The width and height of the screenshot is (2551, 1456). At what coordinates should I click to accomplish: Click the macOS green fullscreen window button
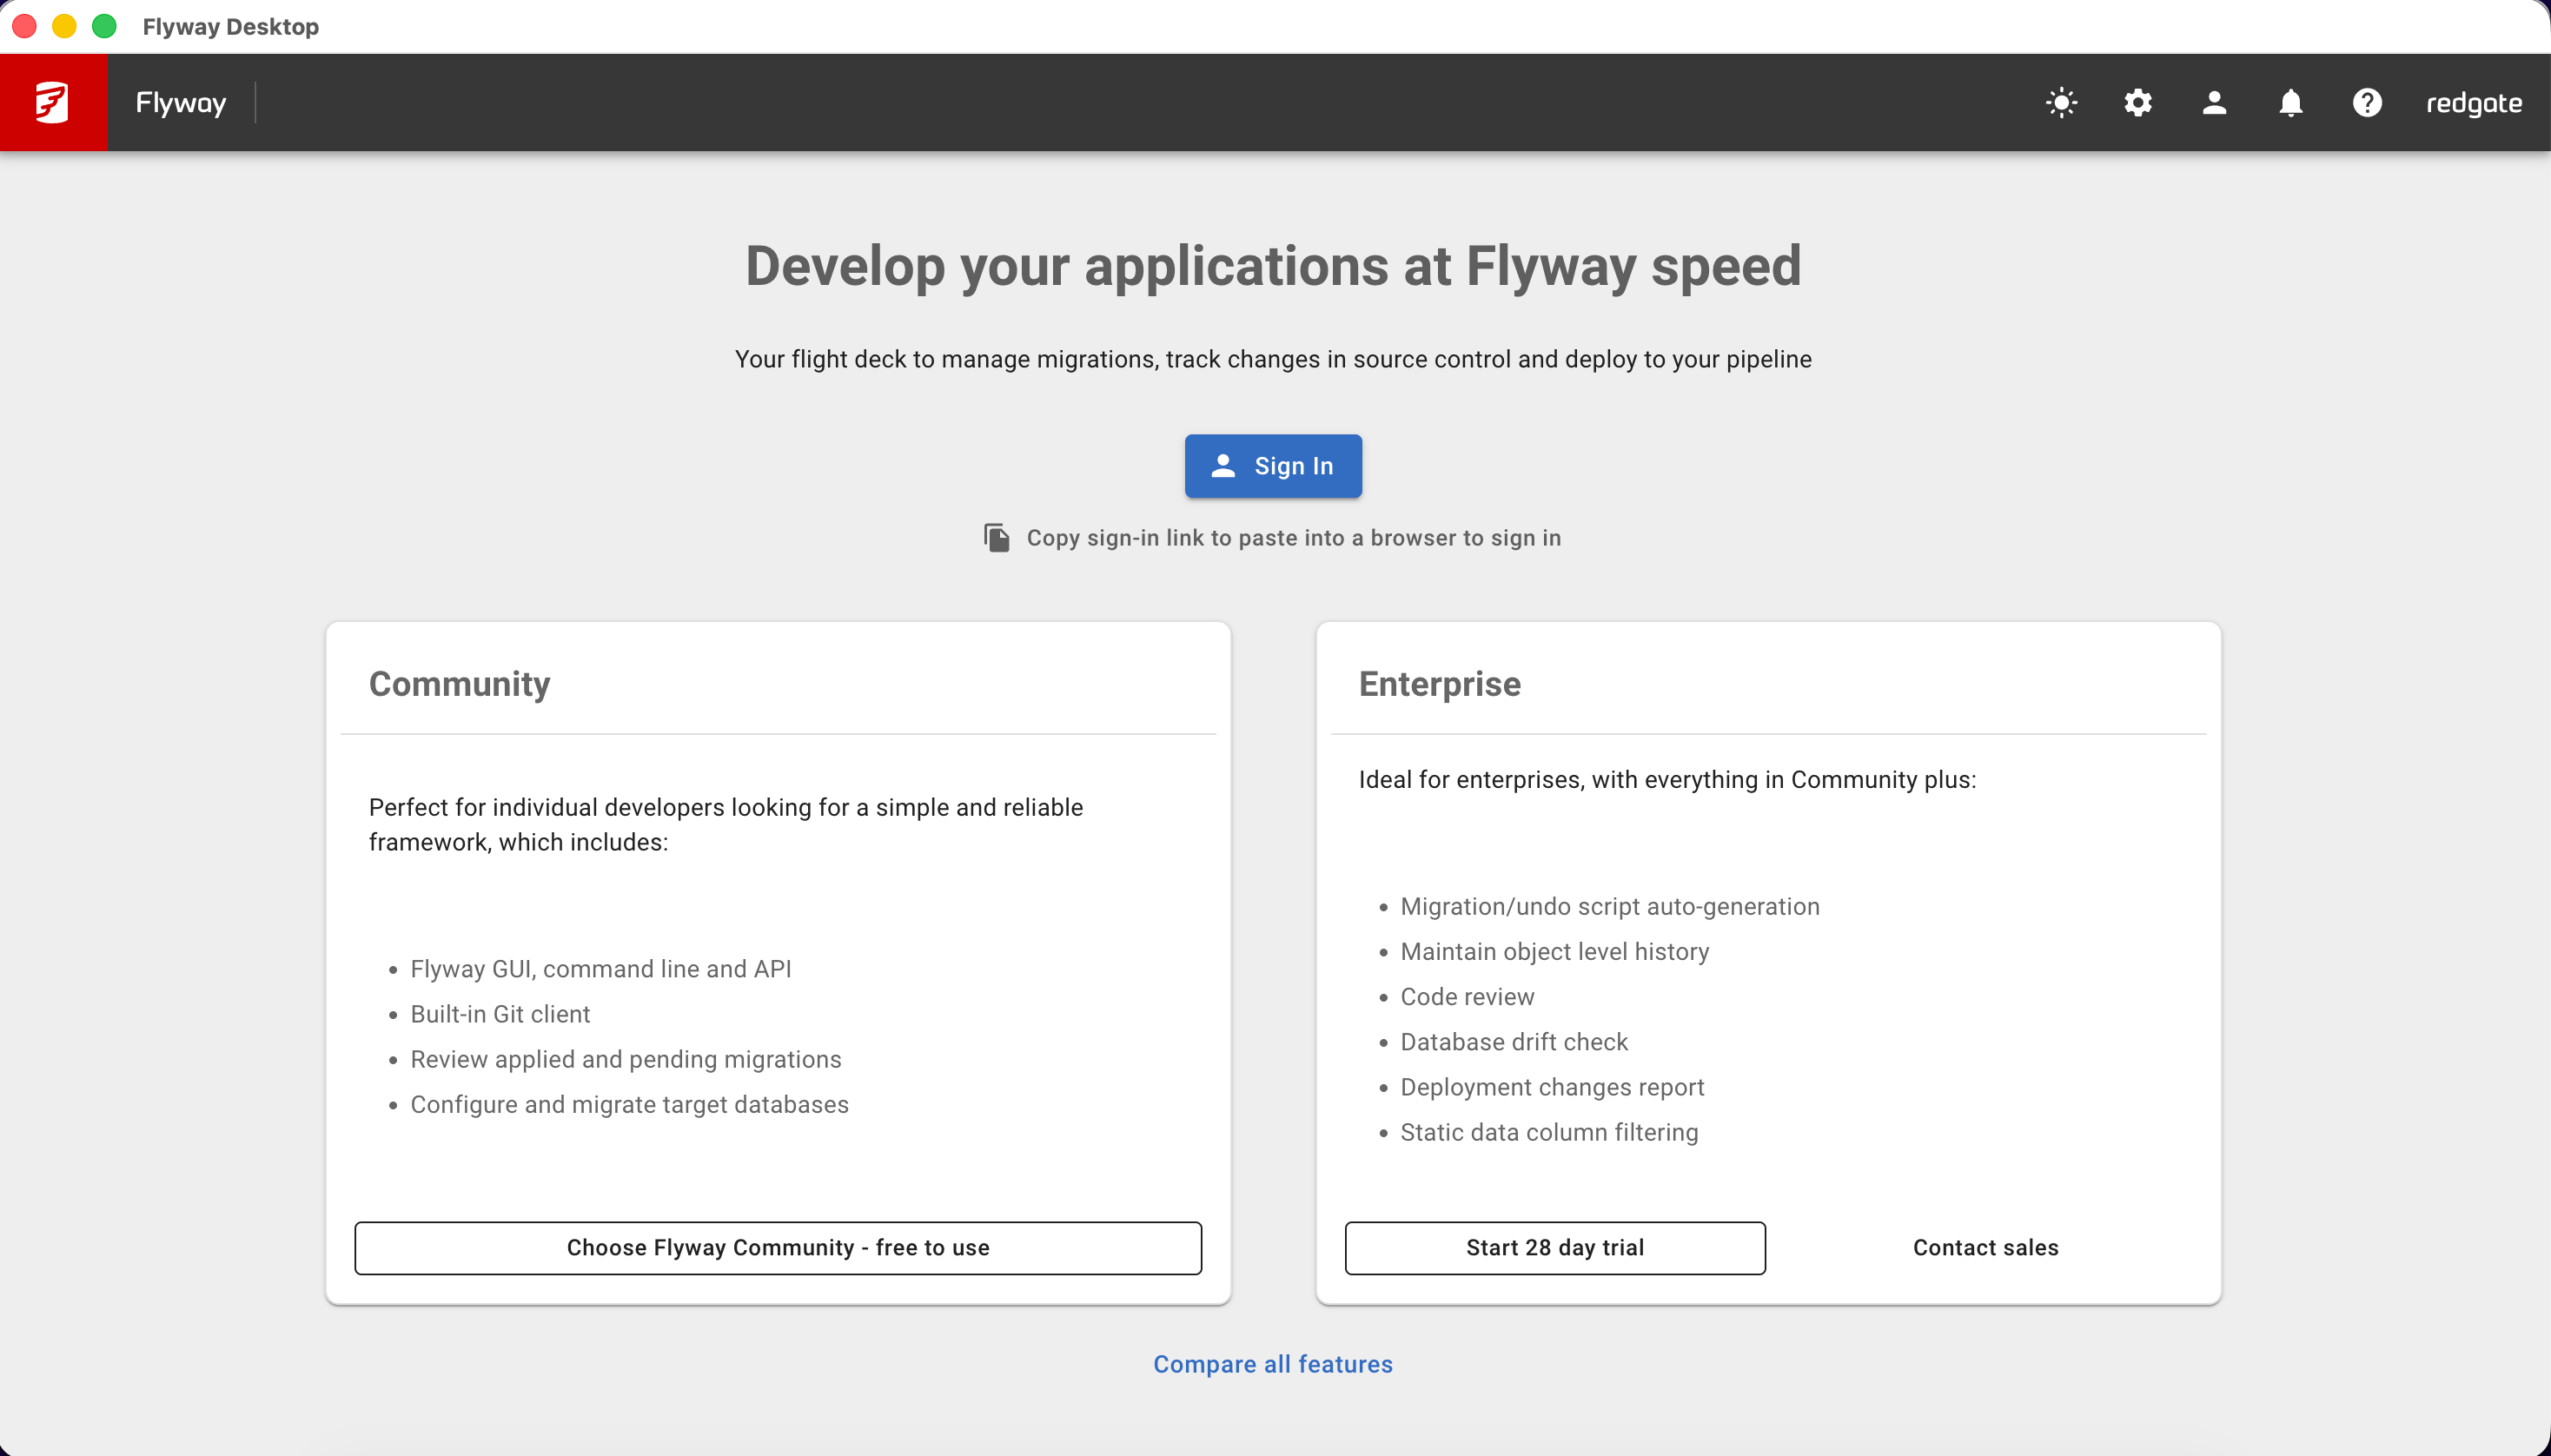(x=104, y=26)
